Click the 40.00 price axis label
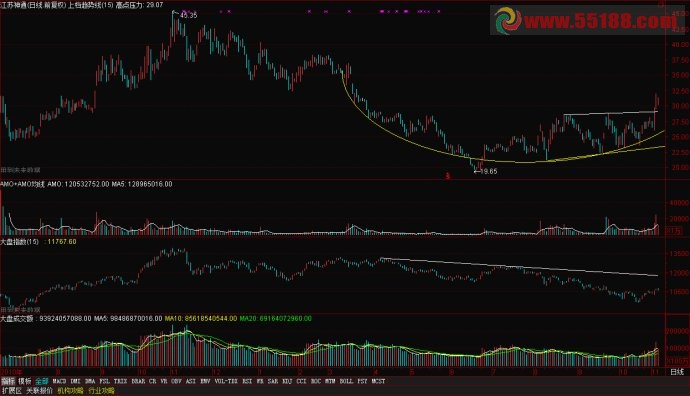Image resolution: width=690 pixels, height=396 pixels. tap(680, 44)
